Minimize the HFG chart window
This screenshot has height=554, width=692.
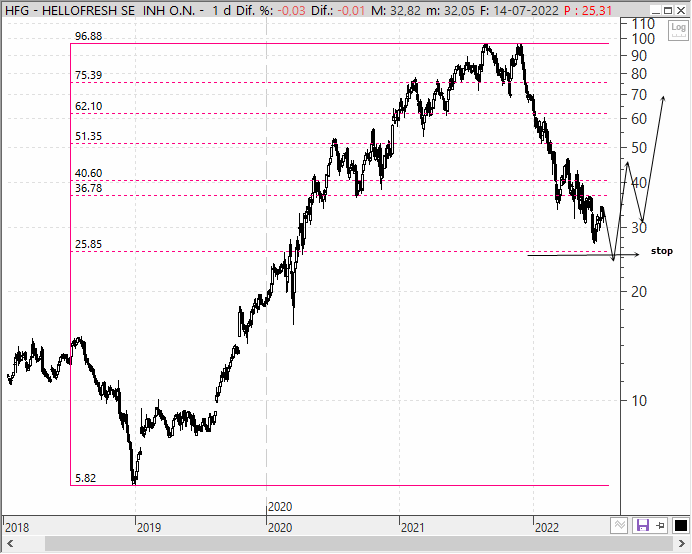point(657,10)
